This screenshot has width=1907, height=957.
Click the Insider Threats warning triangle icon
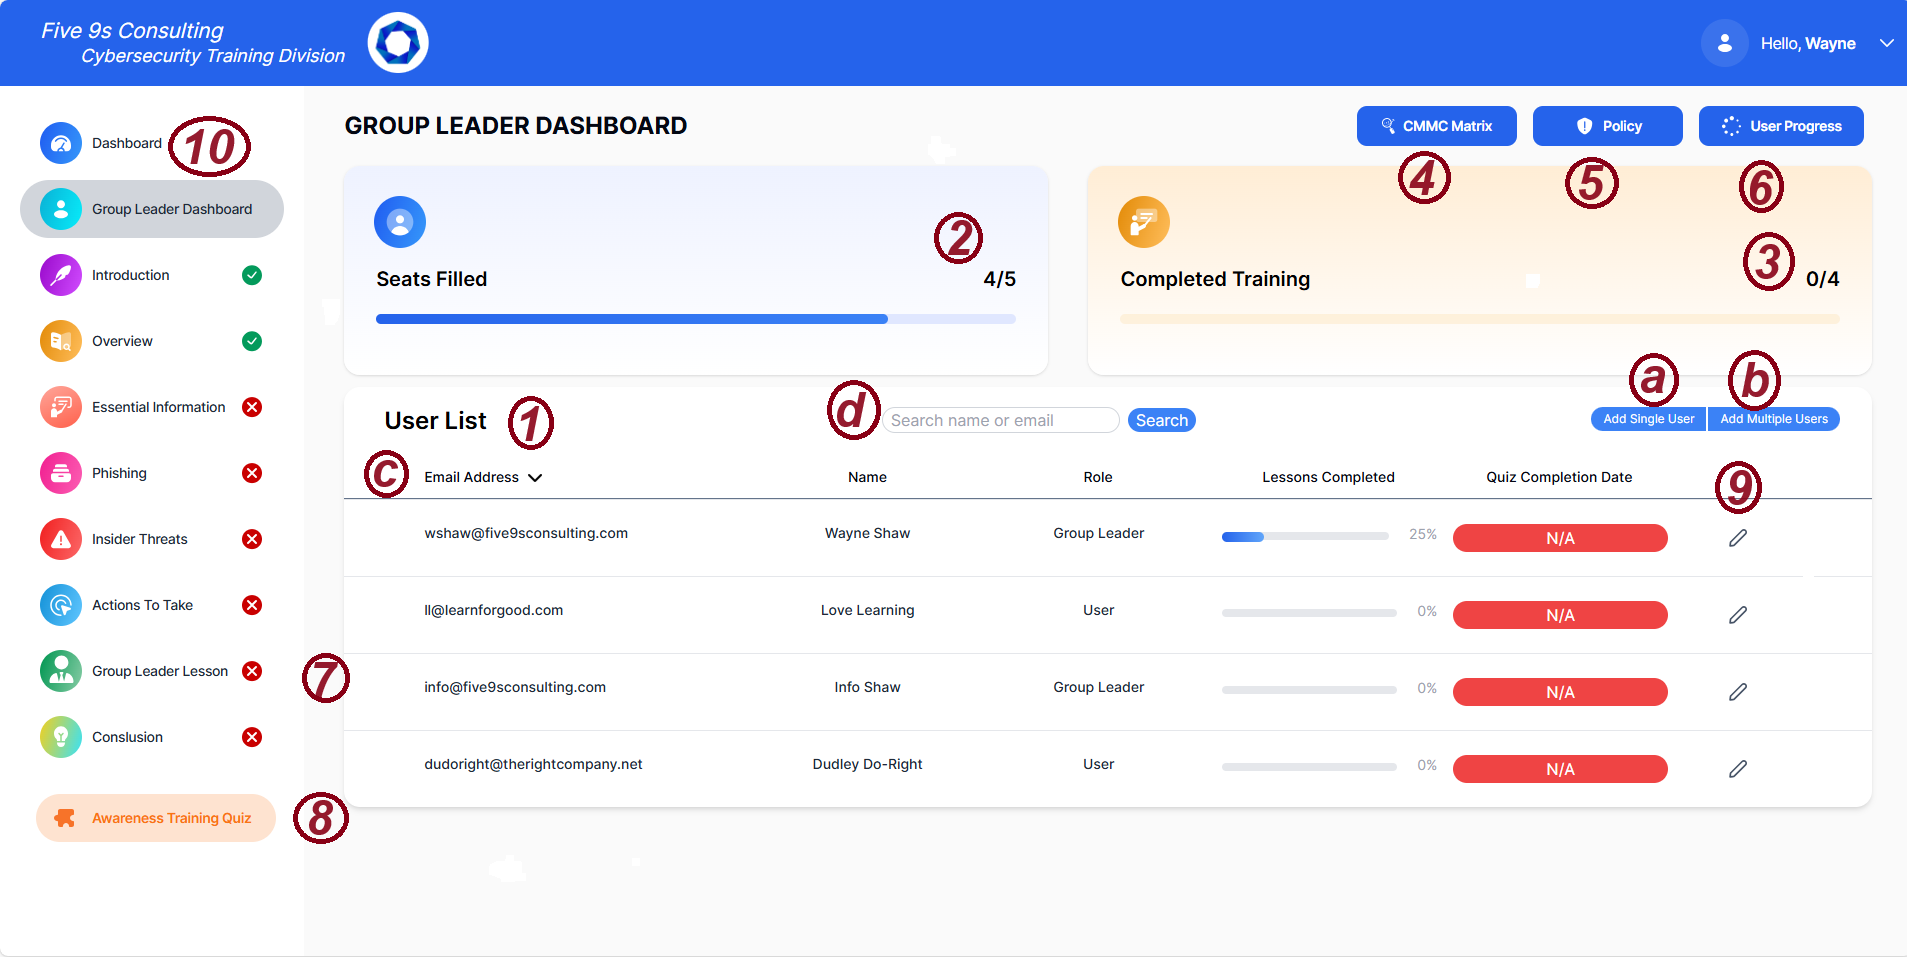61,539
